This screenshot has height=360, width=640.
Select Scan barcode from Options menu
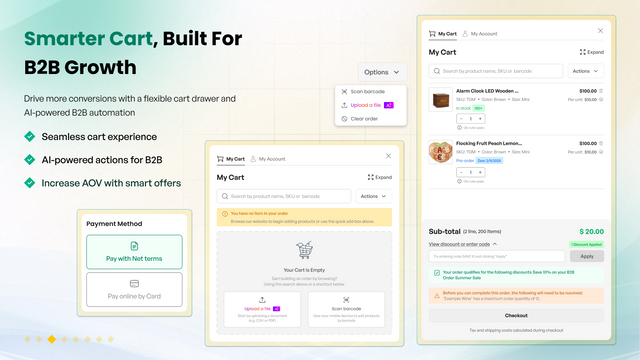pos(367,91)
